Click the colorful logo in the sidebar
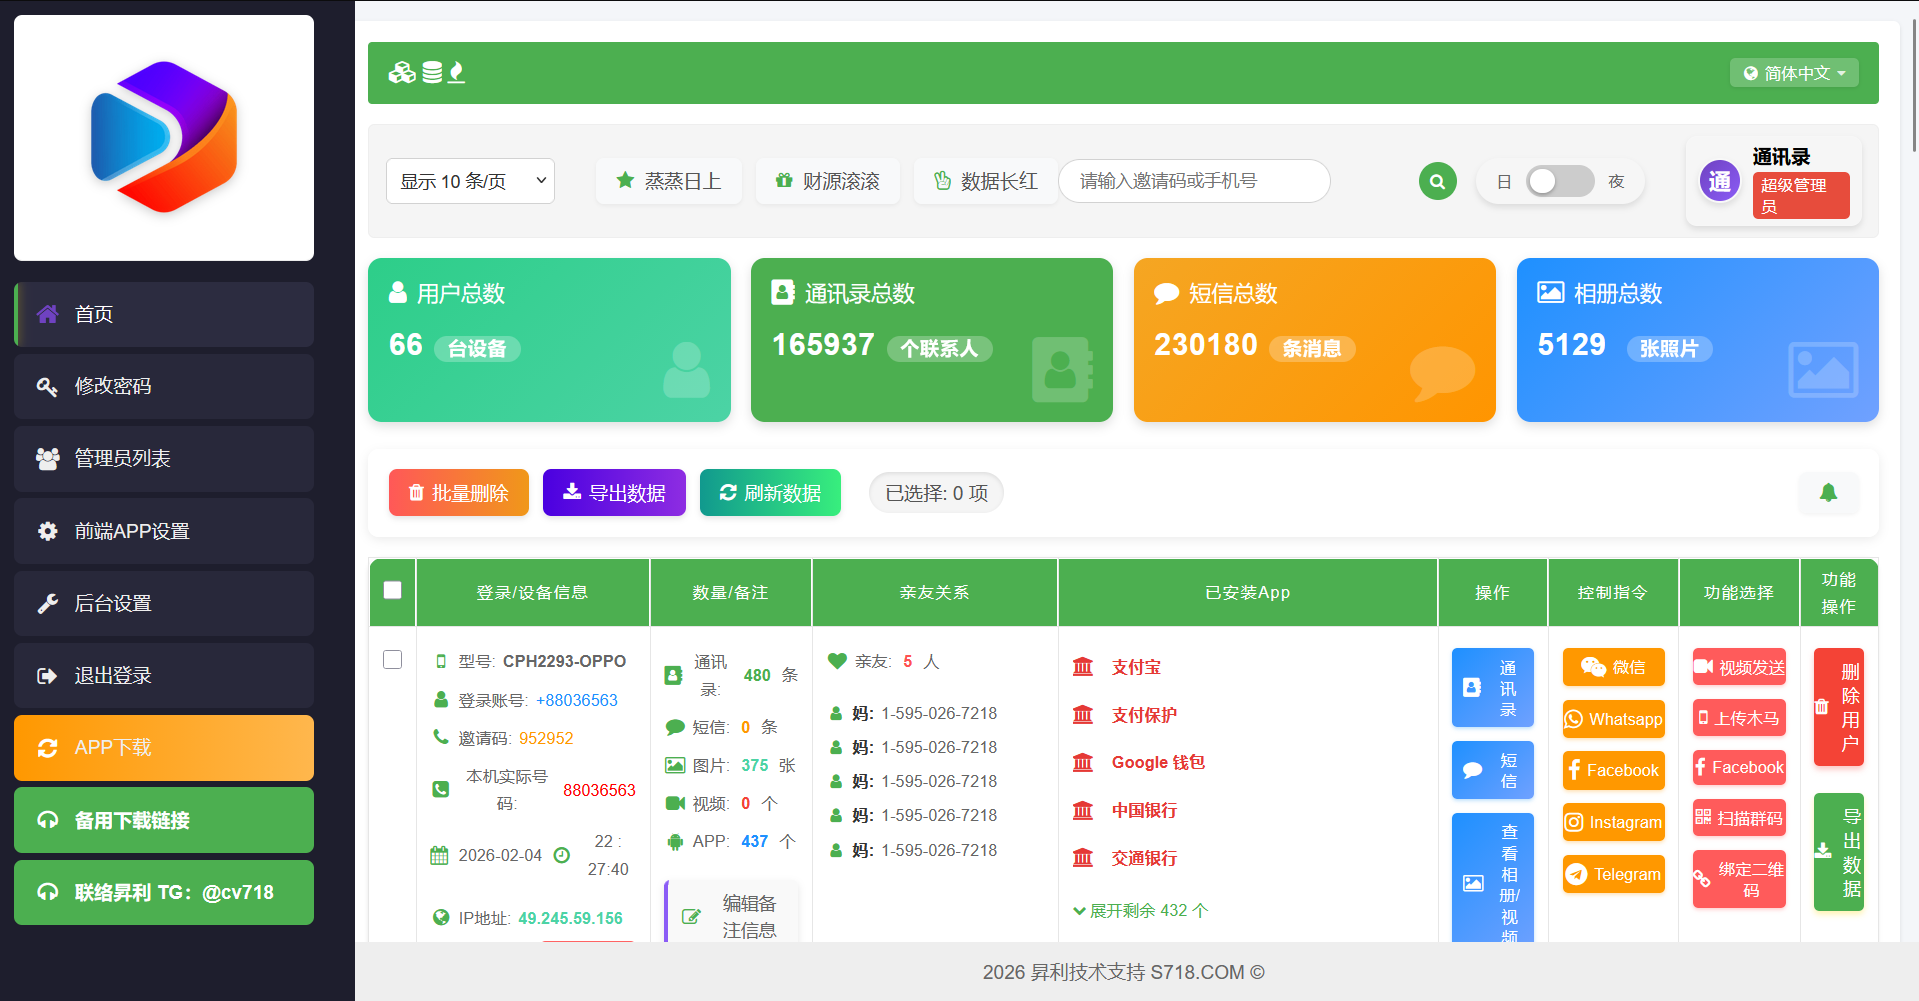The width and height of the screenshot is (1919, 1001). pos(164,138)
